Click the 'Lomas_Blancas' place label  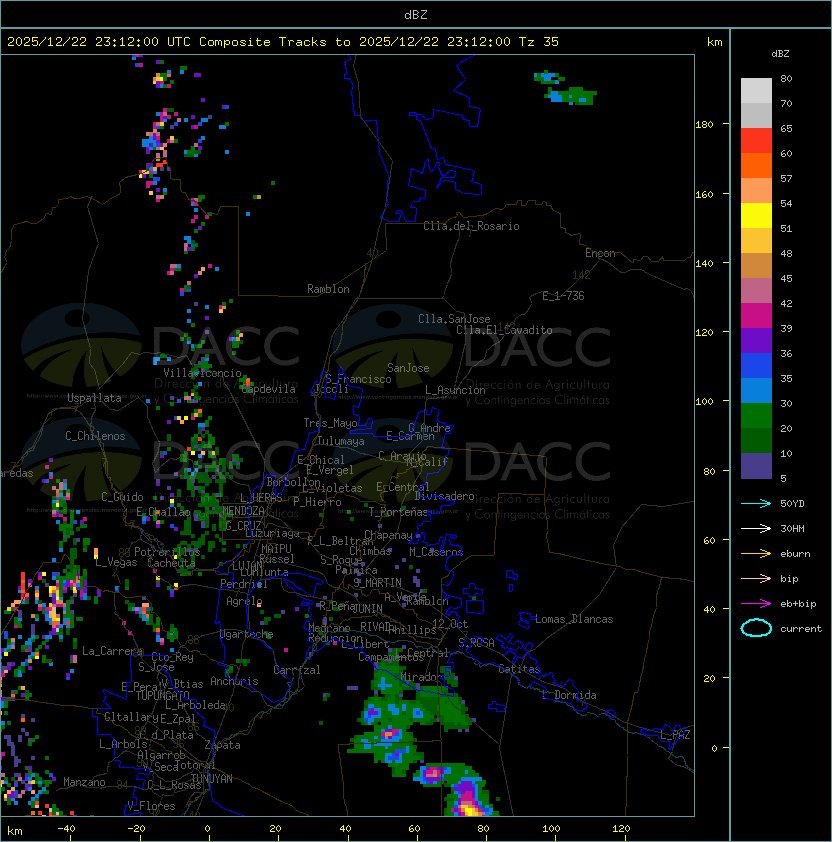574,619
